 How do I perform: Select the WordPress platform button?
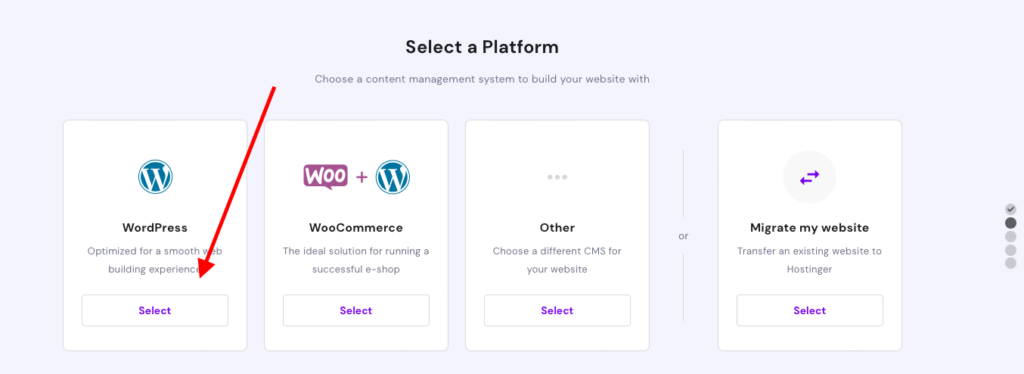155,311
